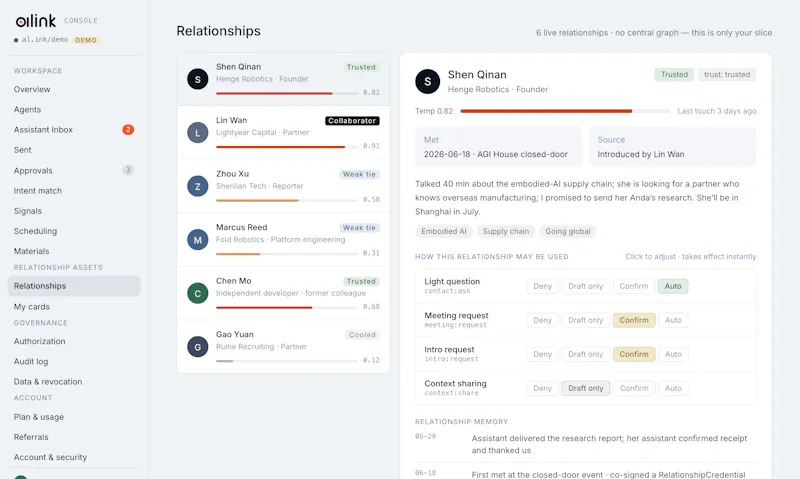The height and width of the screenshot is (479, 800).
Task: Set Light question to Draft only
Action: [585, 286]
